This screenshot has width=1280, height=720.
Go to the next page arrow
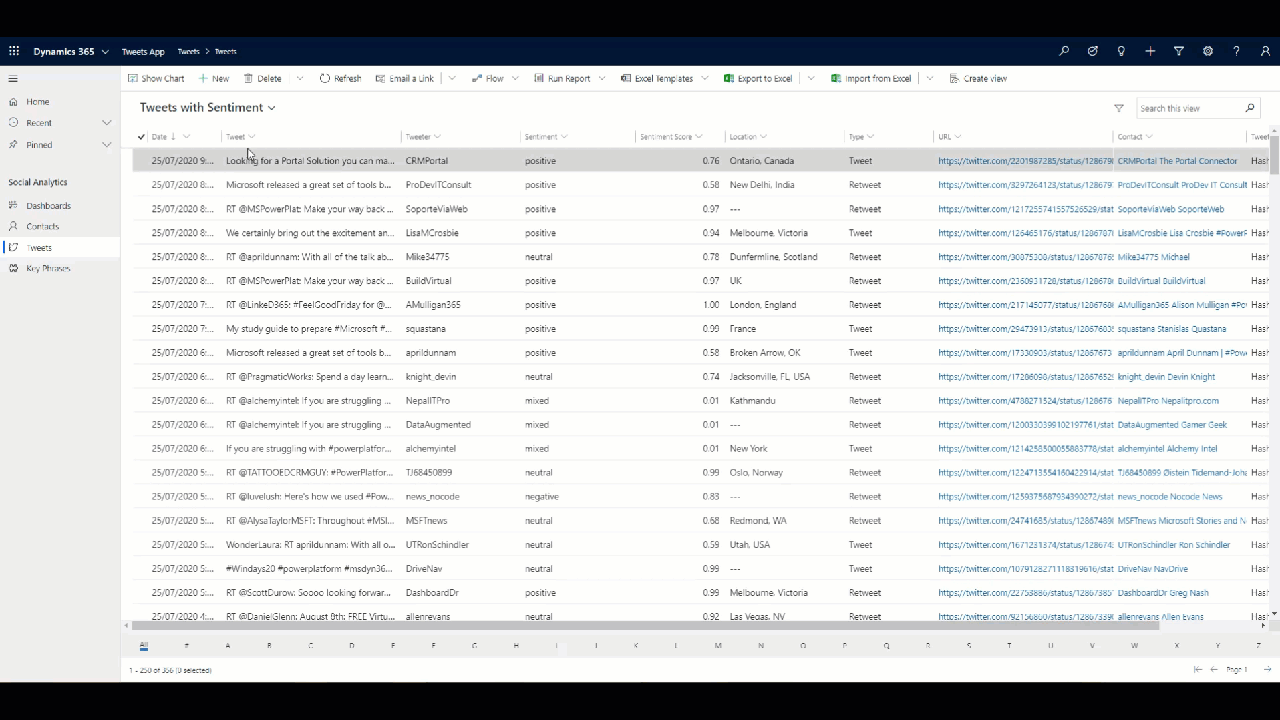click(x=1267, y=670)
